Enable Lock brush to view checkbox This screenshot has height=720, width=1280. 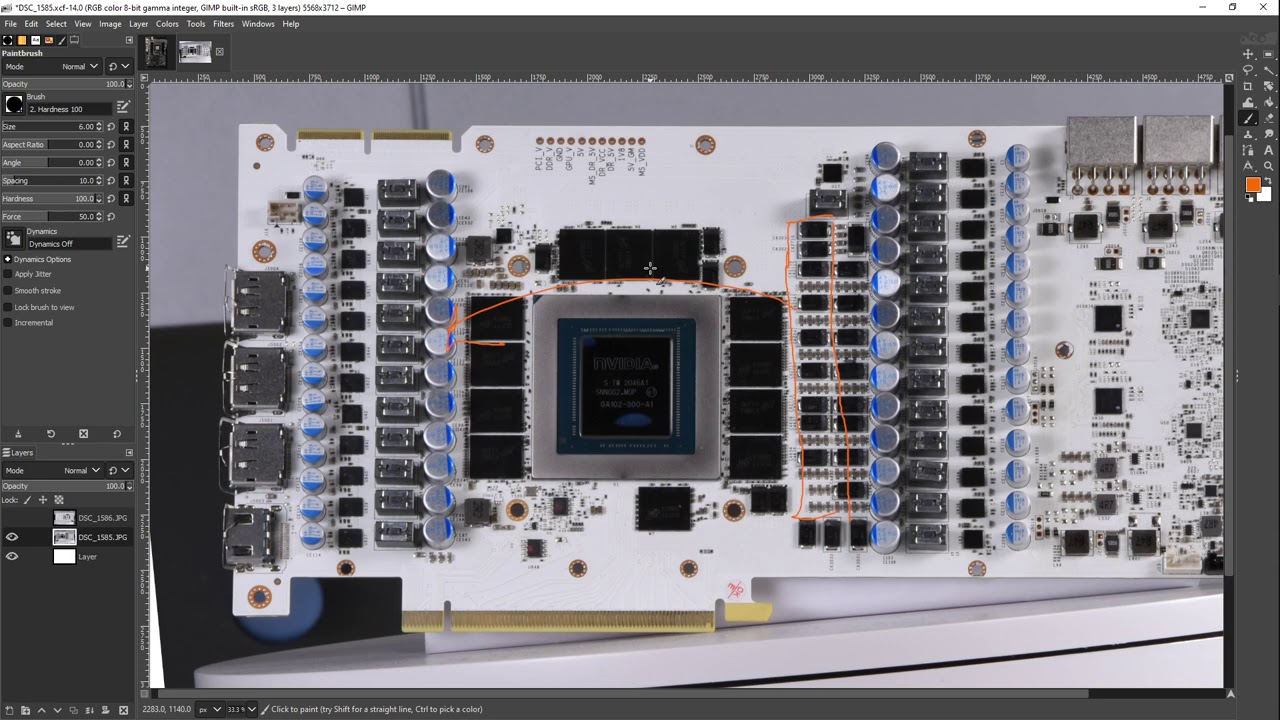(8, 307)
